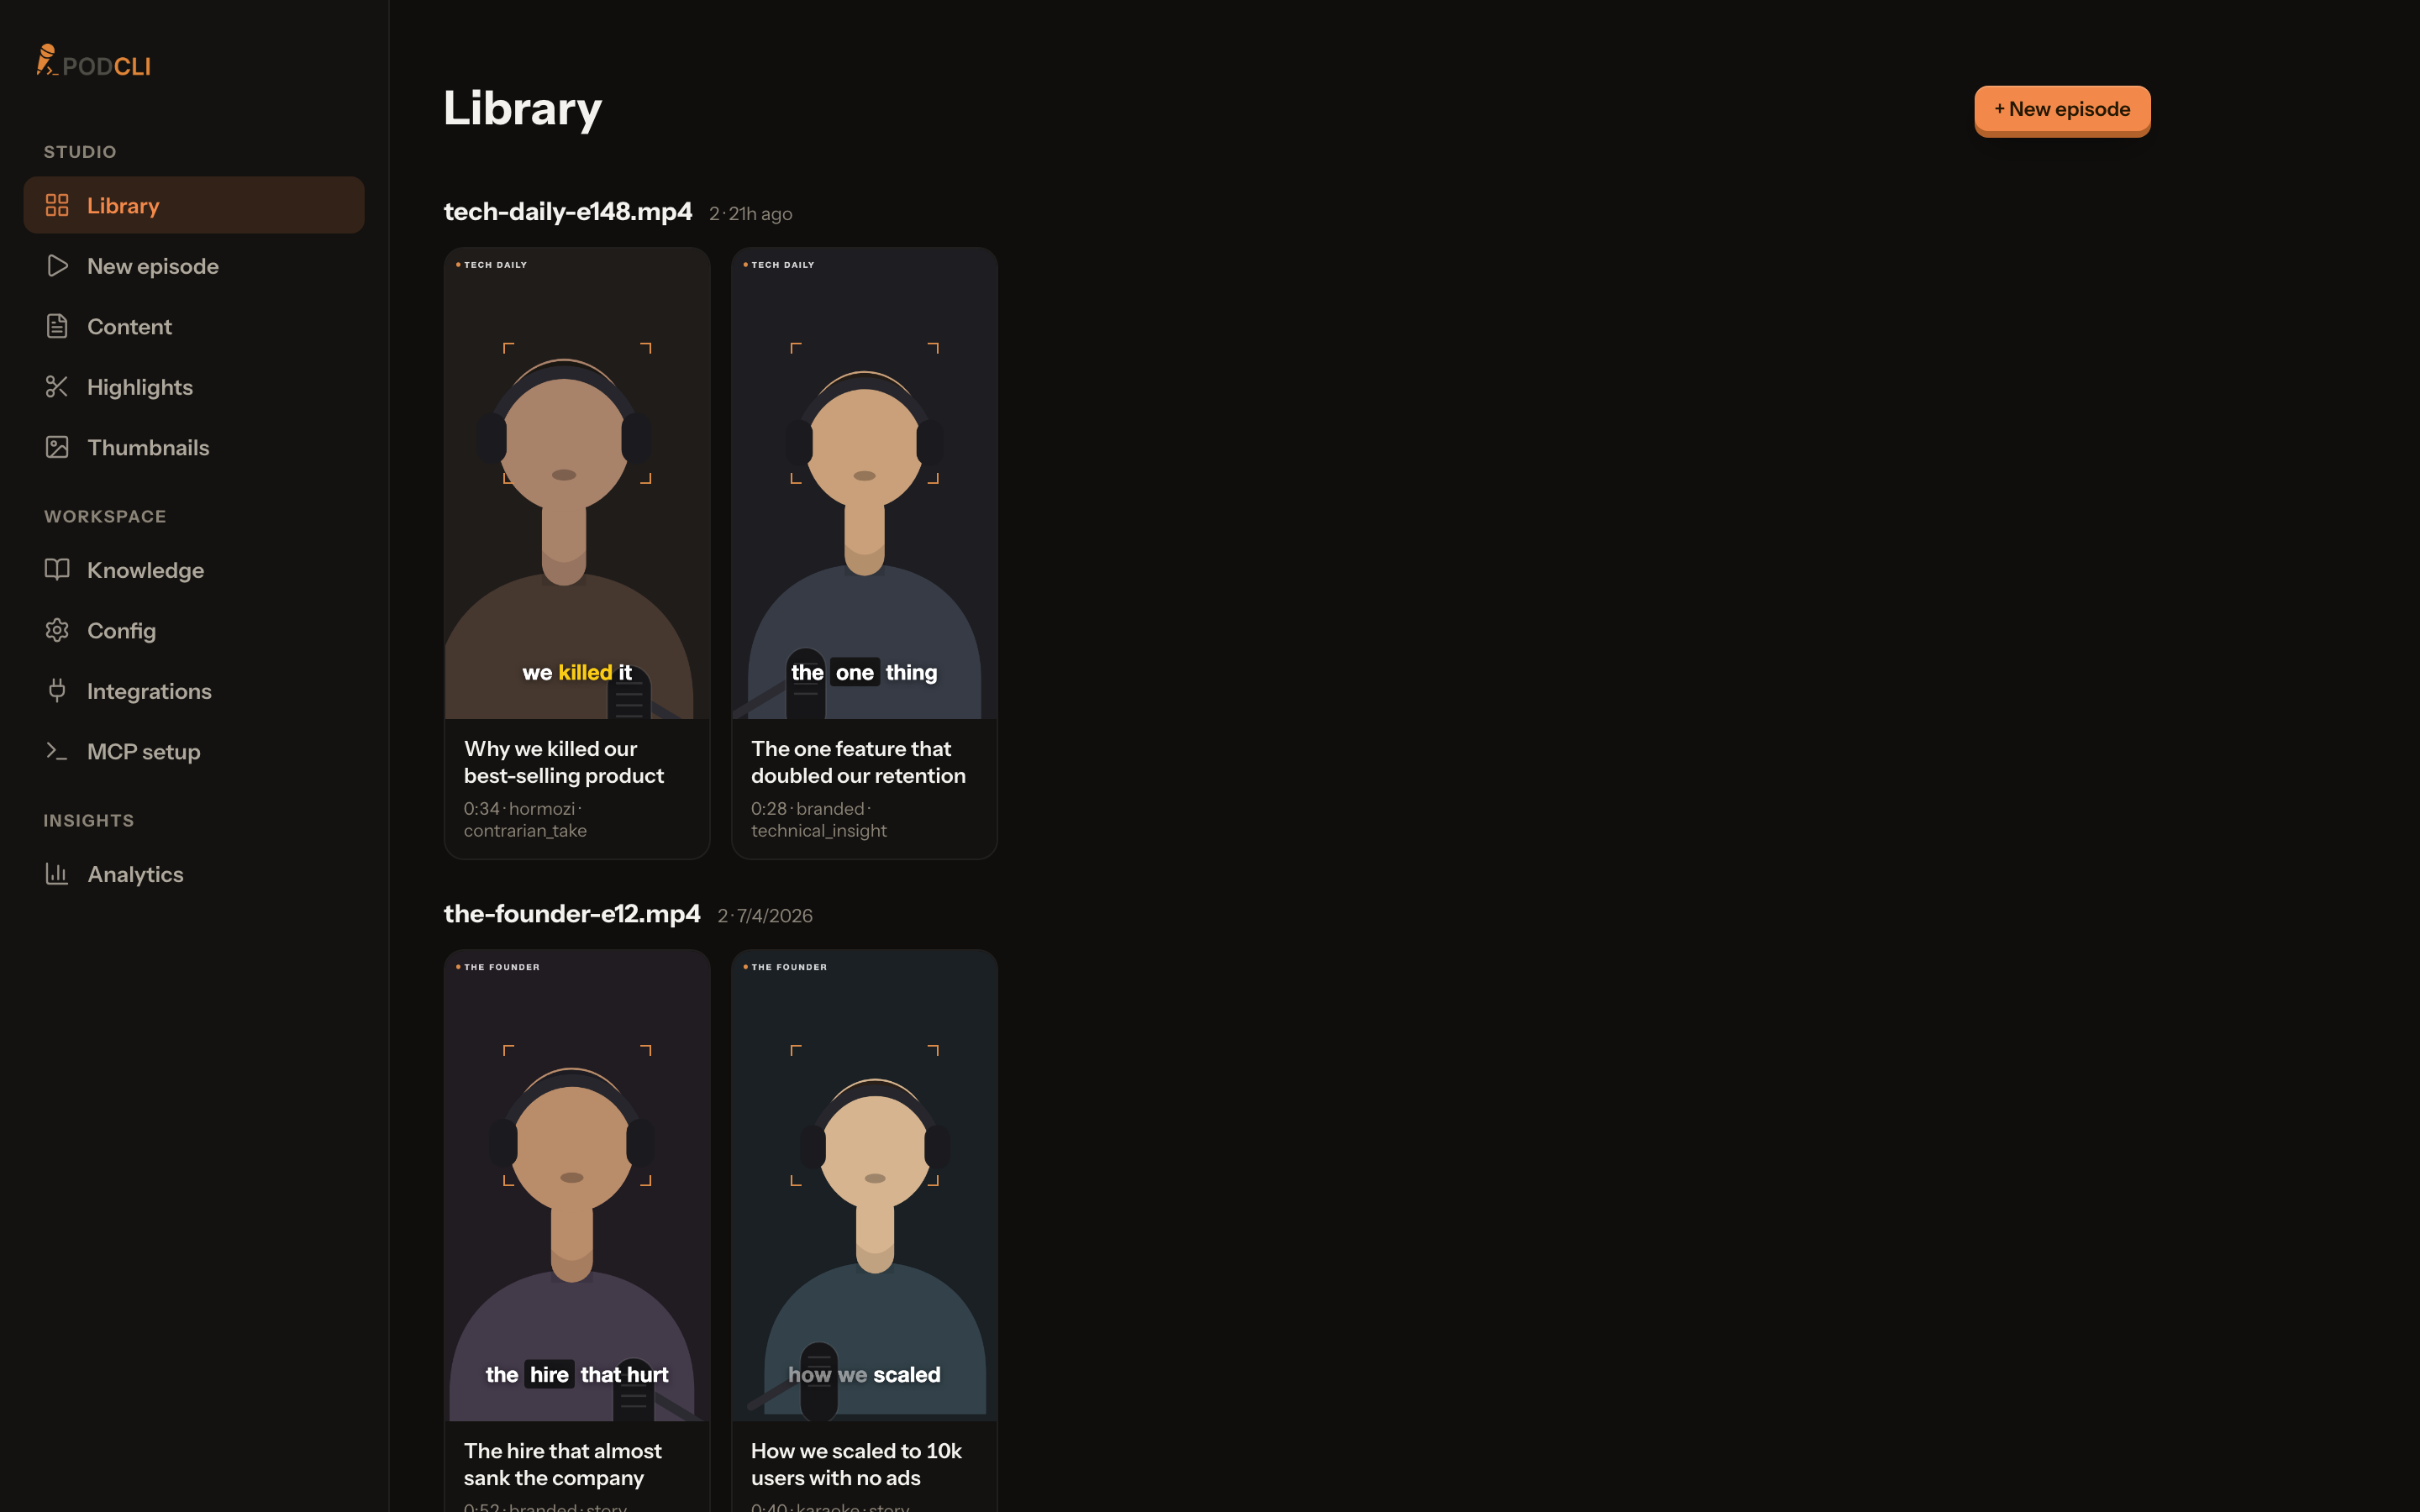Viewport: 2420px width, 1512px height.
Task: Open the 'the one thing' clip thumbnail
Action: (x=864, y=483)
